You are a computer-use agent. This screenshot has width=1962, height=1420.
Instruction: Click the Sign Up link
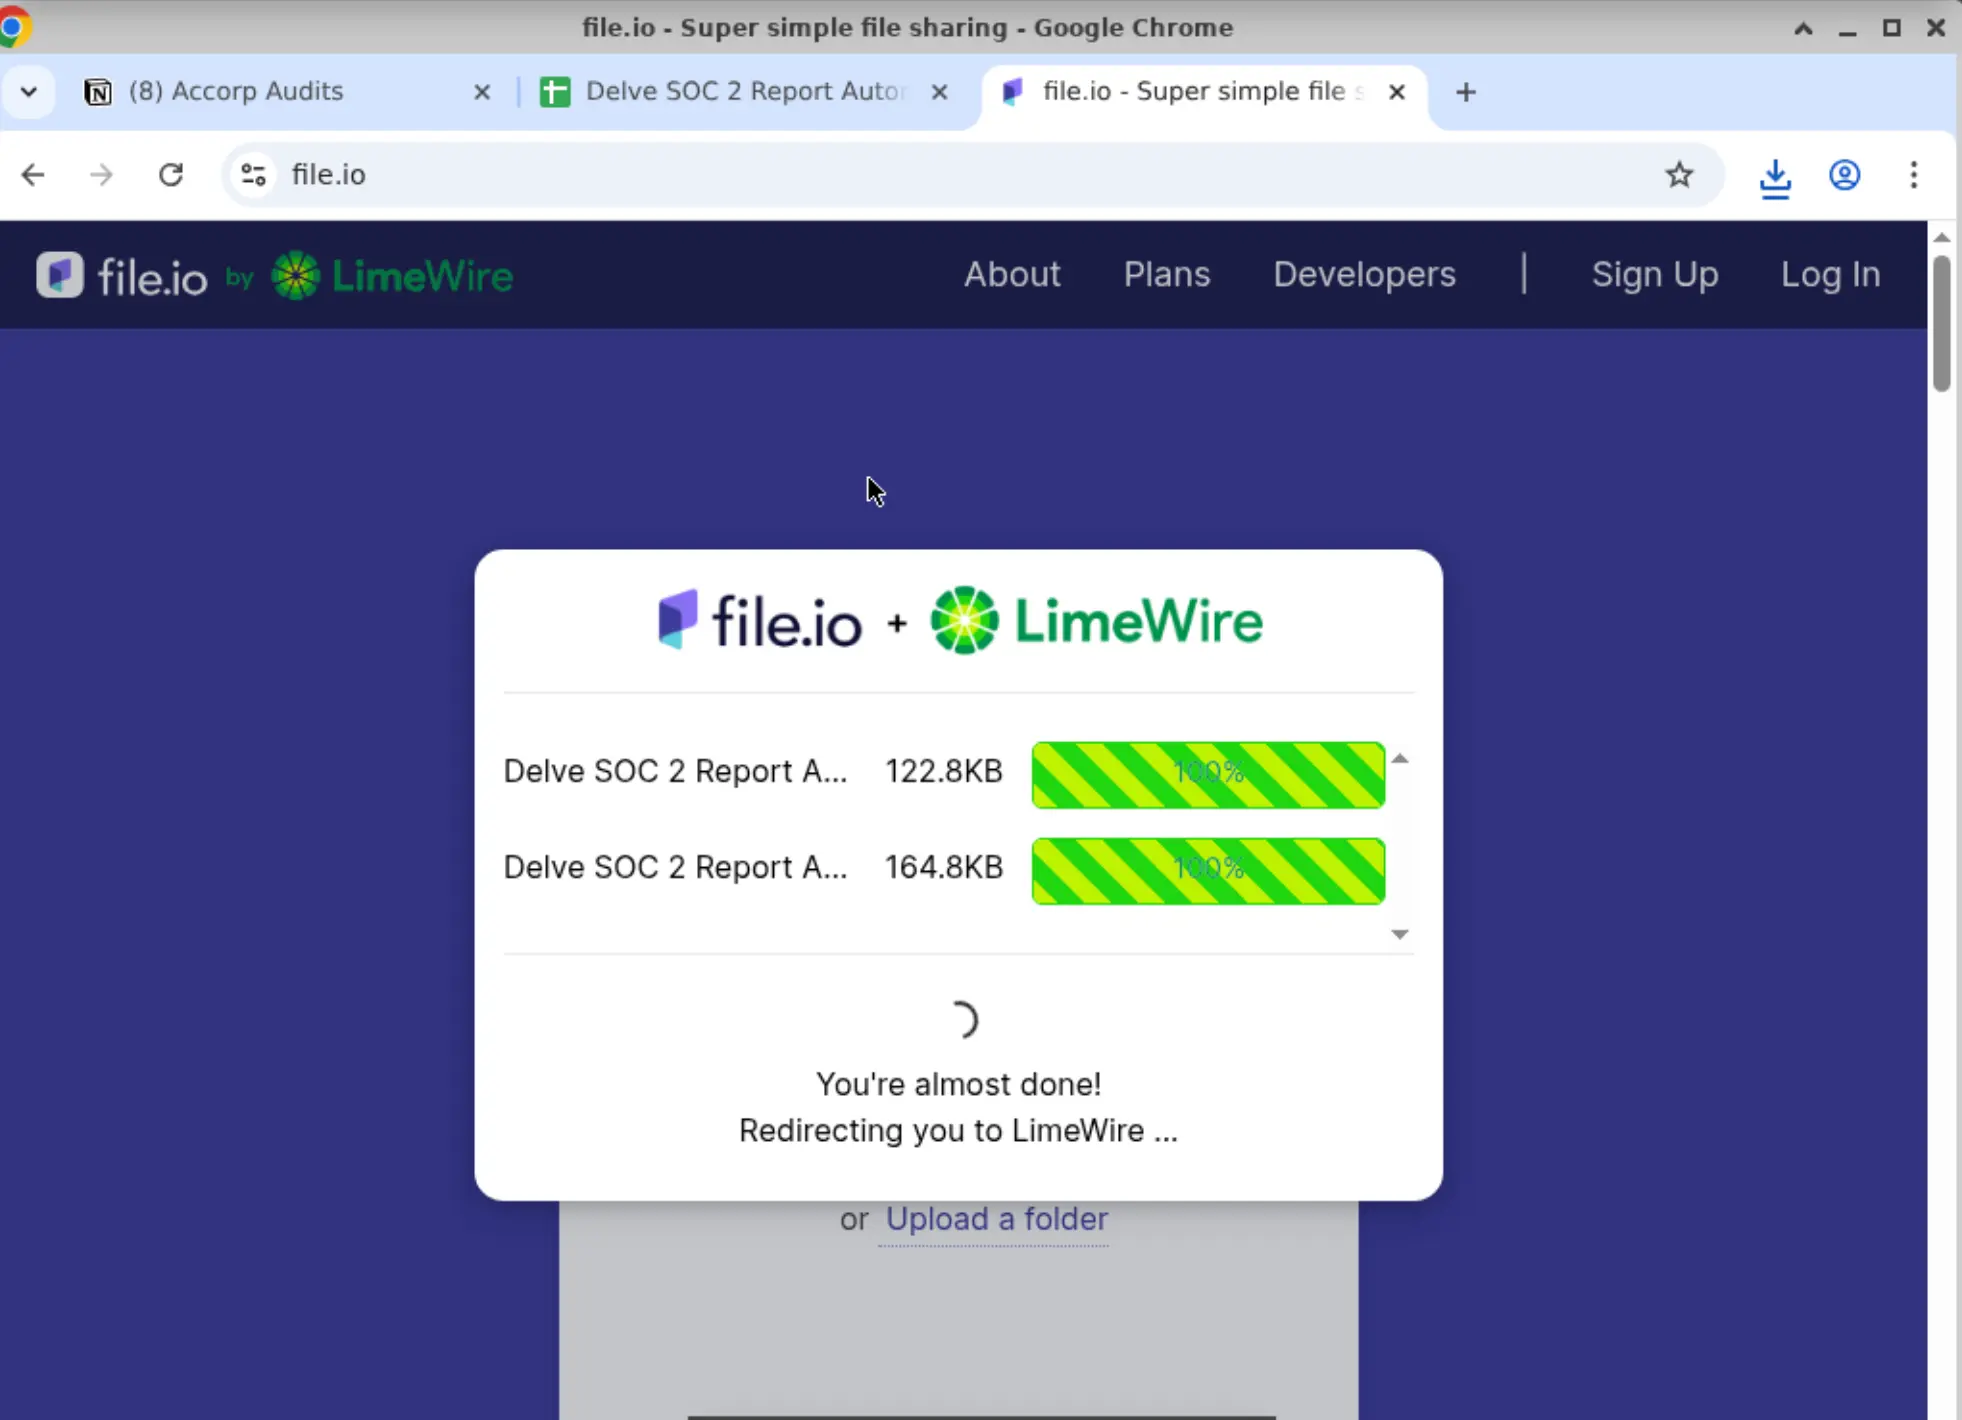(1654, 274)
